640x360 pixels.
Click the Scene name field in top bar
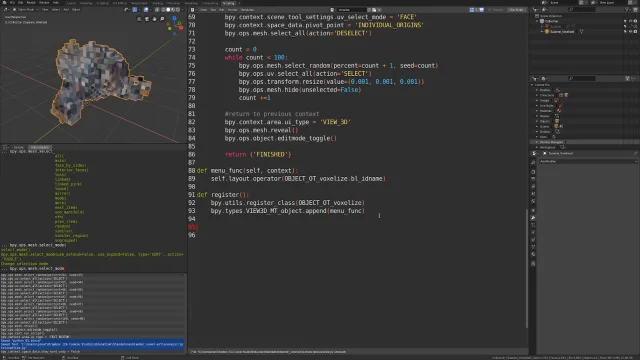pyautogui.click(x=563, y=2)
